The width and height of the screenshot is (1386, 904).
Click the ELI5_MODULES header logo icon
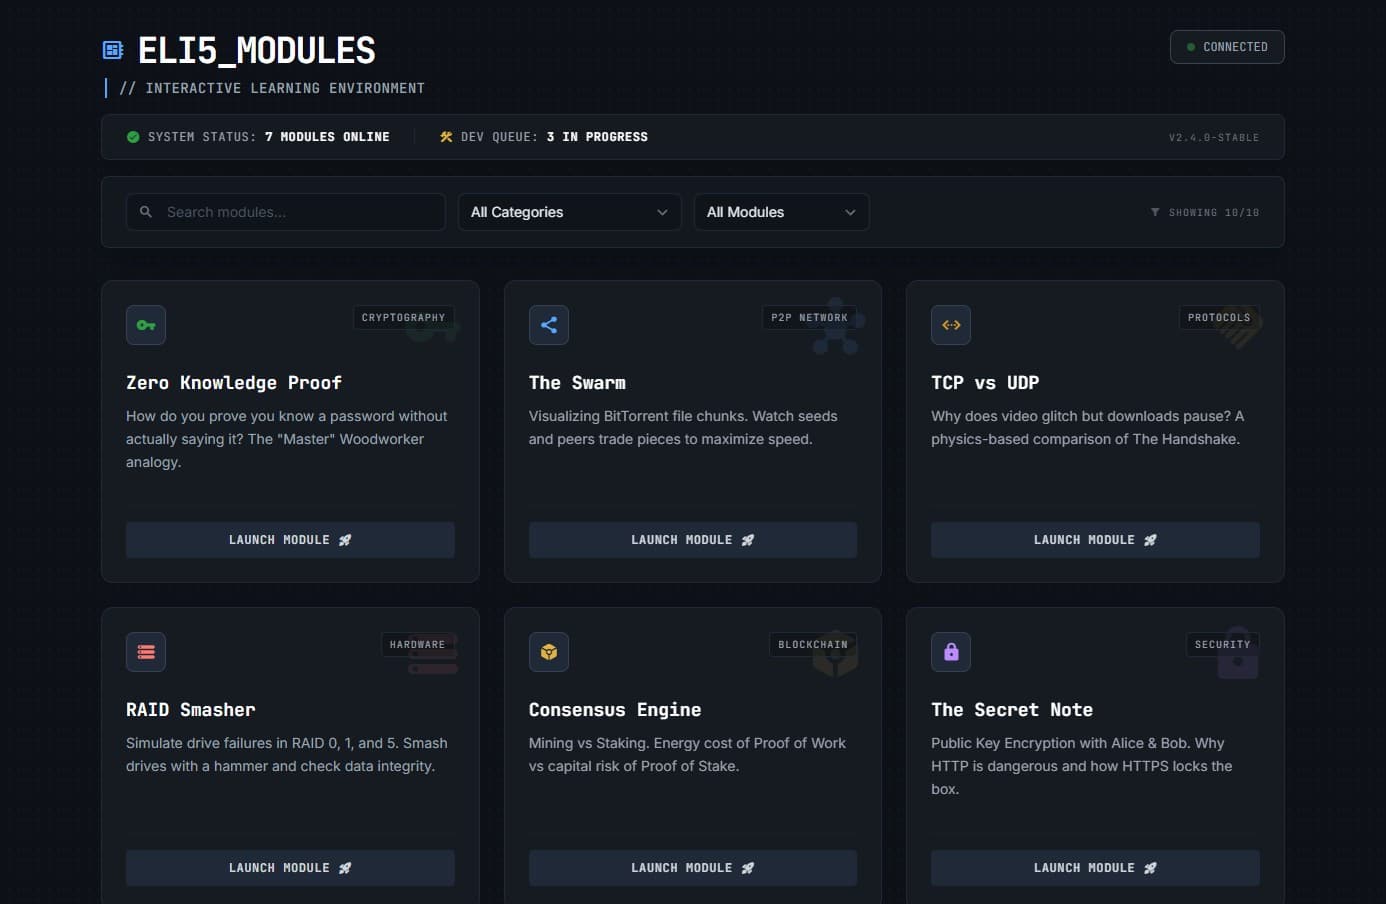pyautogui.click(x=112, y=48)
